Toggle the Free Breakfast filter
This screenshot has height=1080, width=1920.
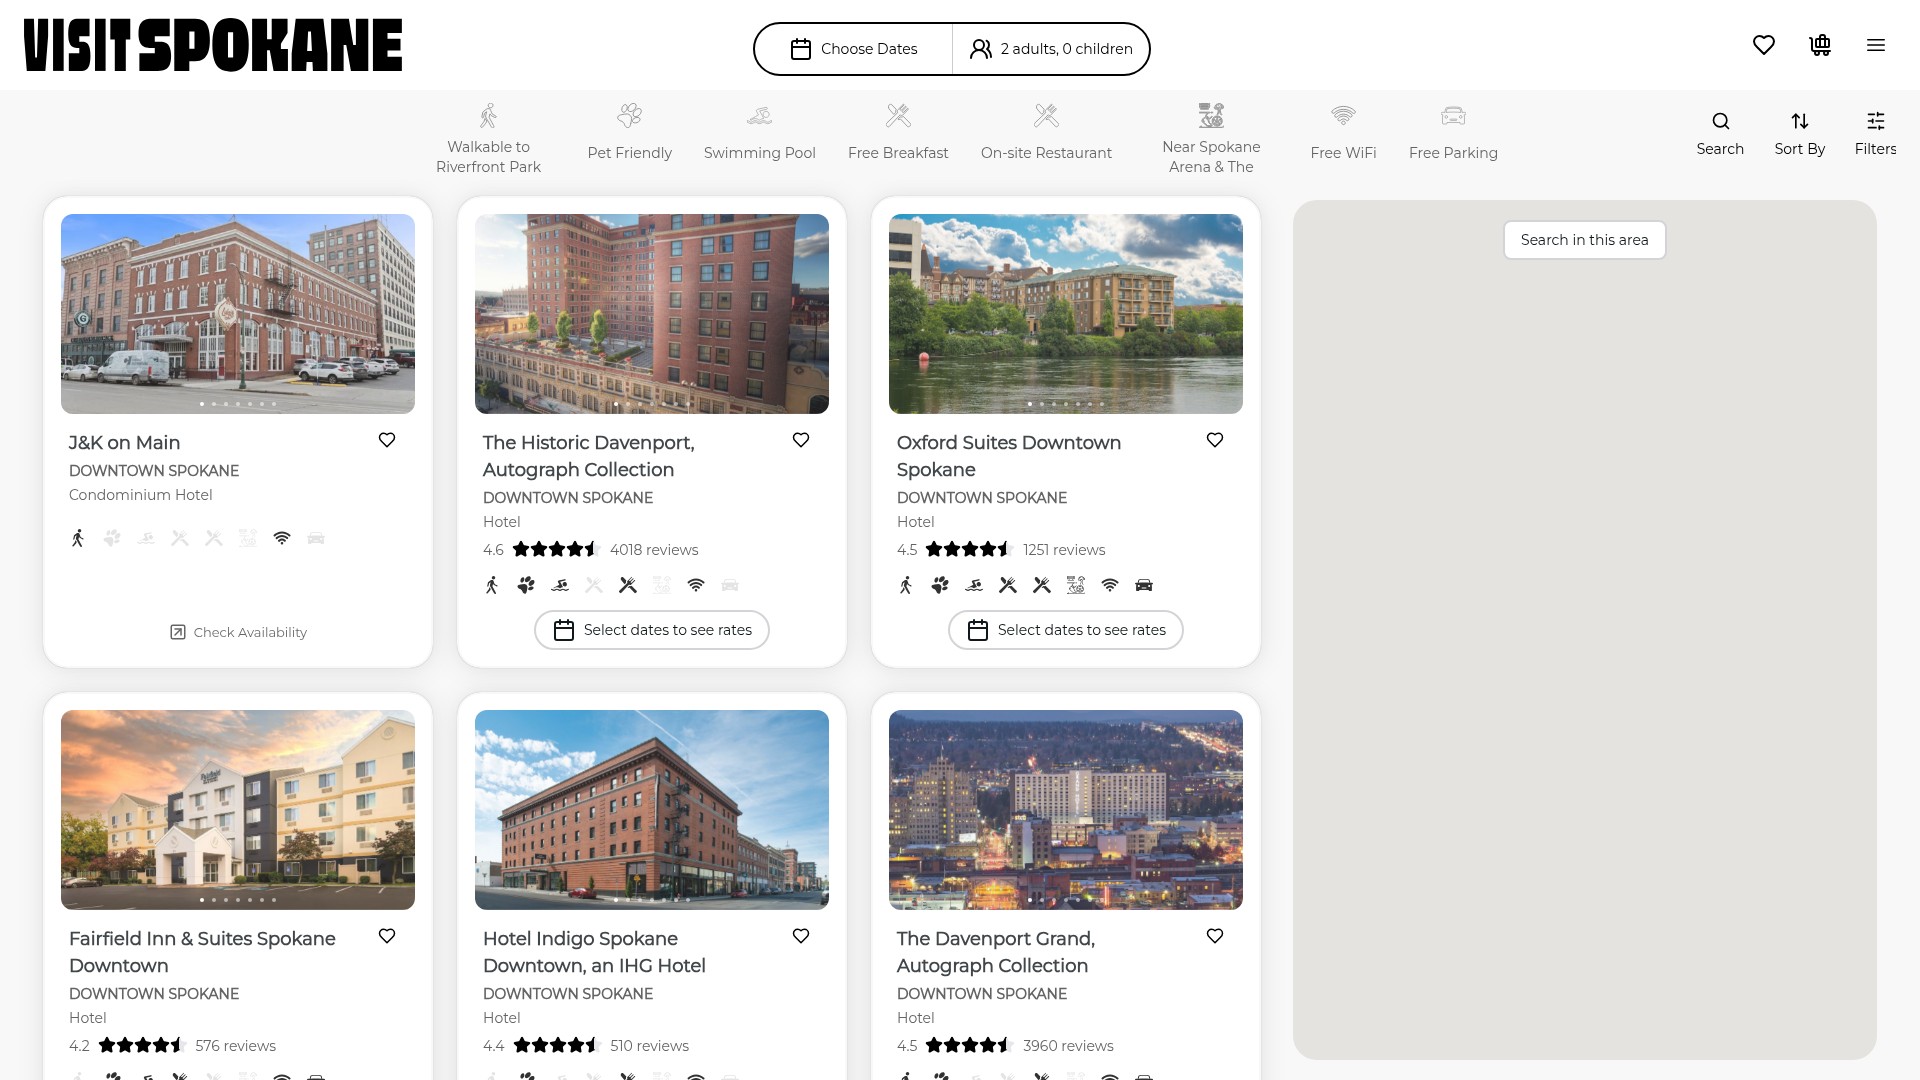[x=898, y=132]
